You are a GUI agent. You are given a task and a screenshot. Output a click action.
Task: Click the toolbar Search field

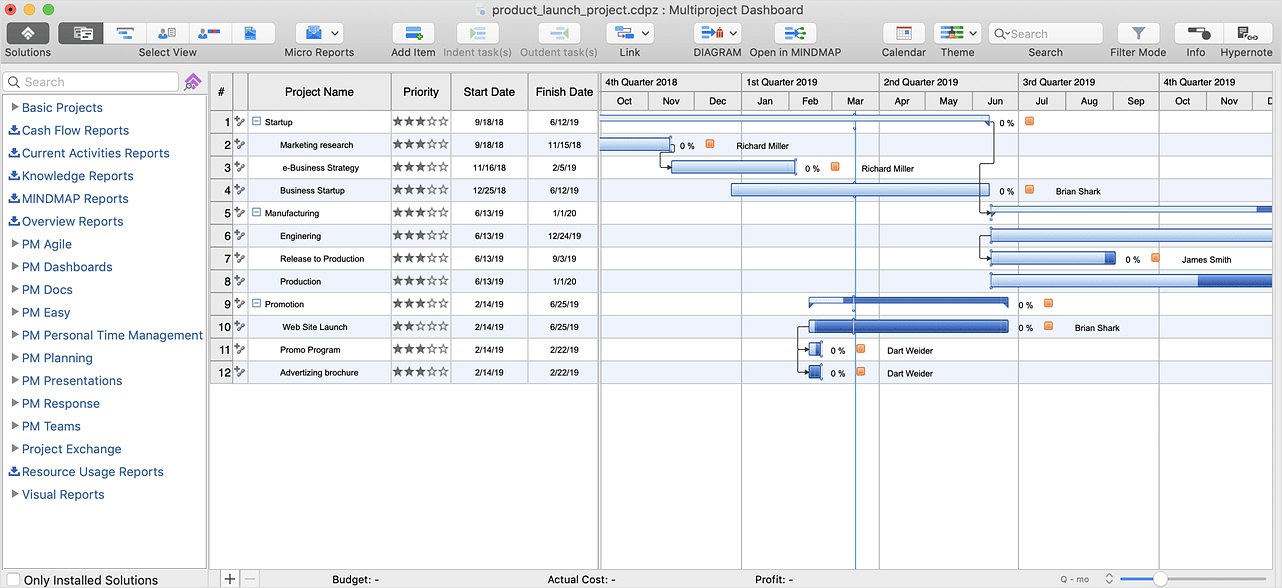(x=1046, y=32)
